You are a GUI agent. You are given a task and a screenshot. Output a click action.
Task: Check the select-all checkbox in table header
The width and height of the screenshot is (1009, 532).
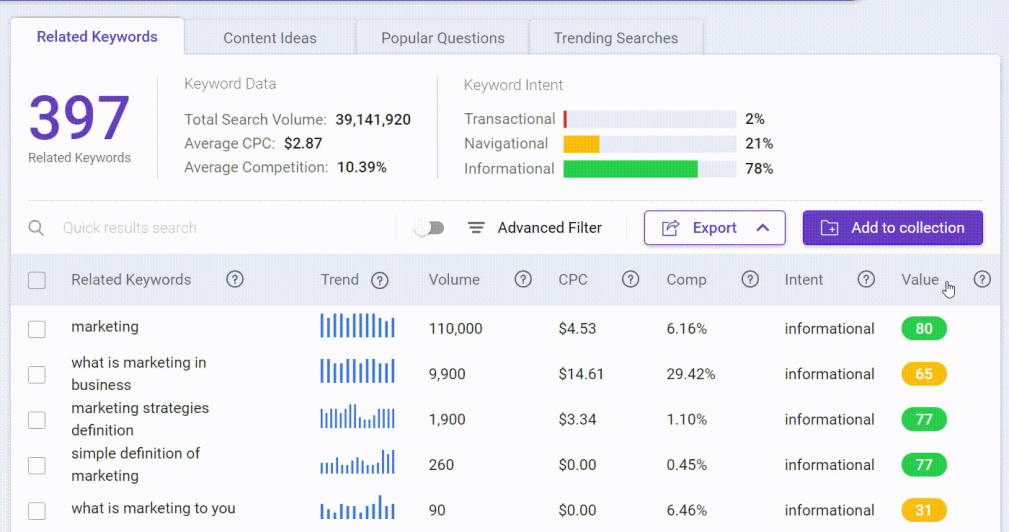pyautogui.click(x=37, y=280)
